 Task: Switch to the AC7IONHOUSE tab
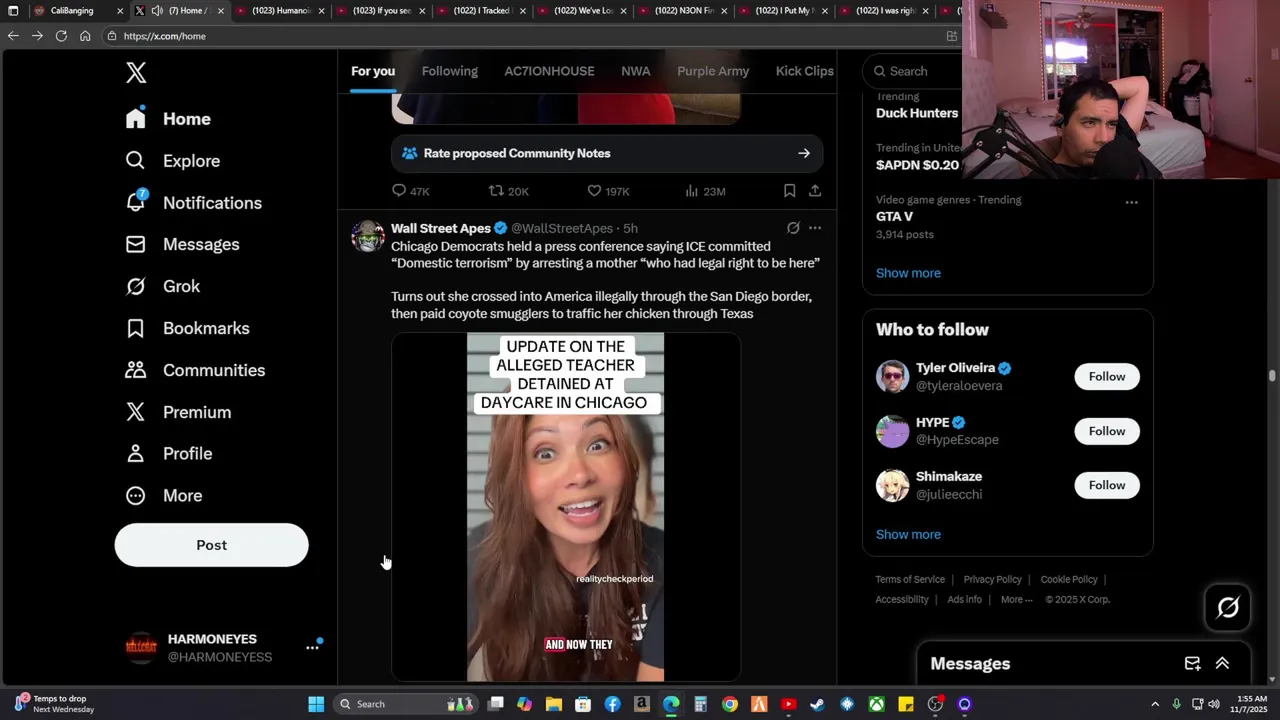coord(549,71)
